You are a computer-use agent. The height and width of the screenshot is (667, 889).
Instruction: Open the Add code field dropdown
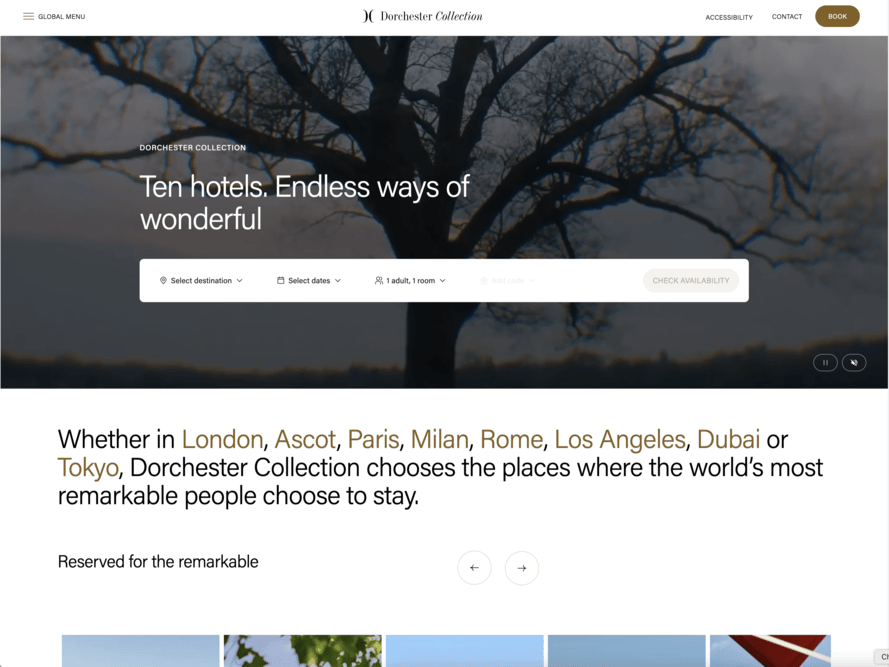(507, 280)
